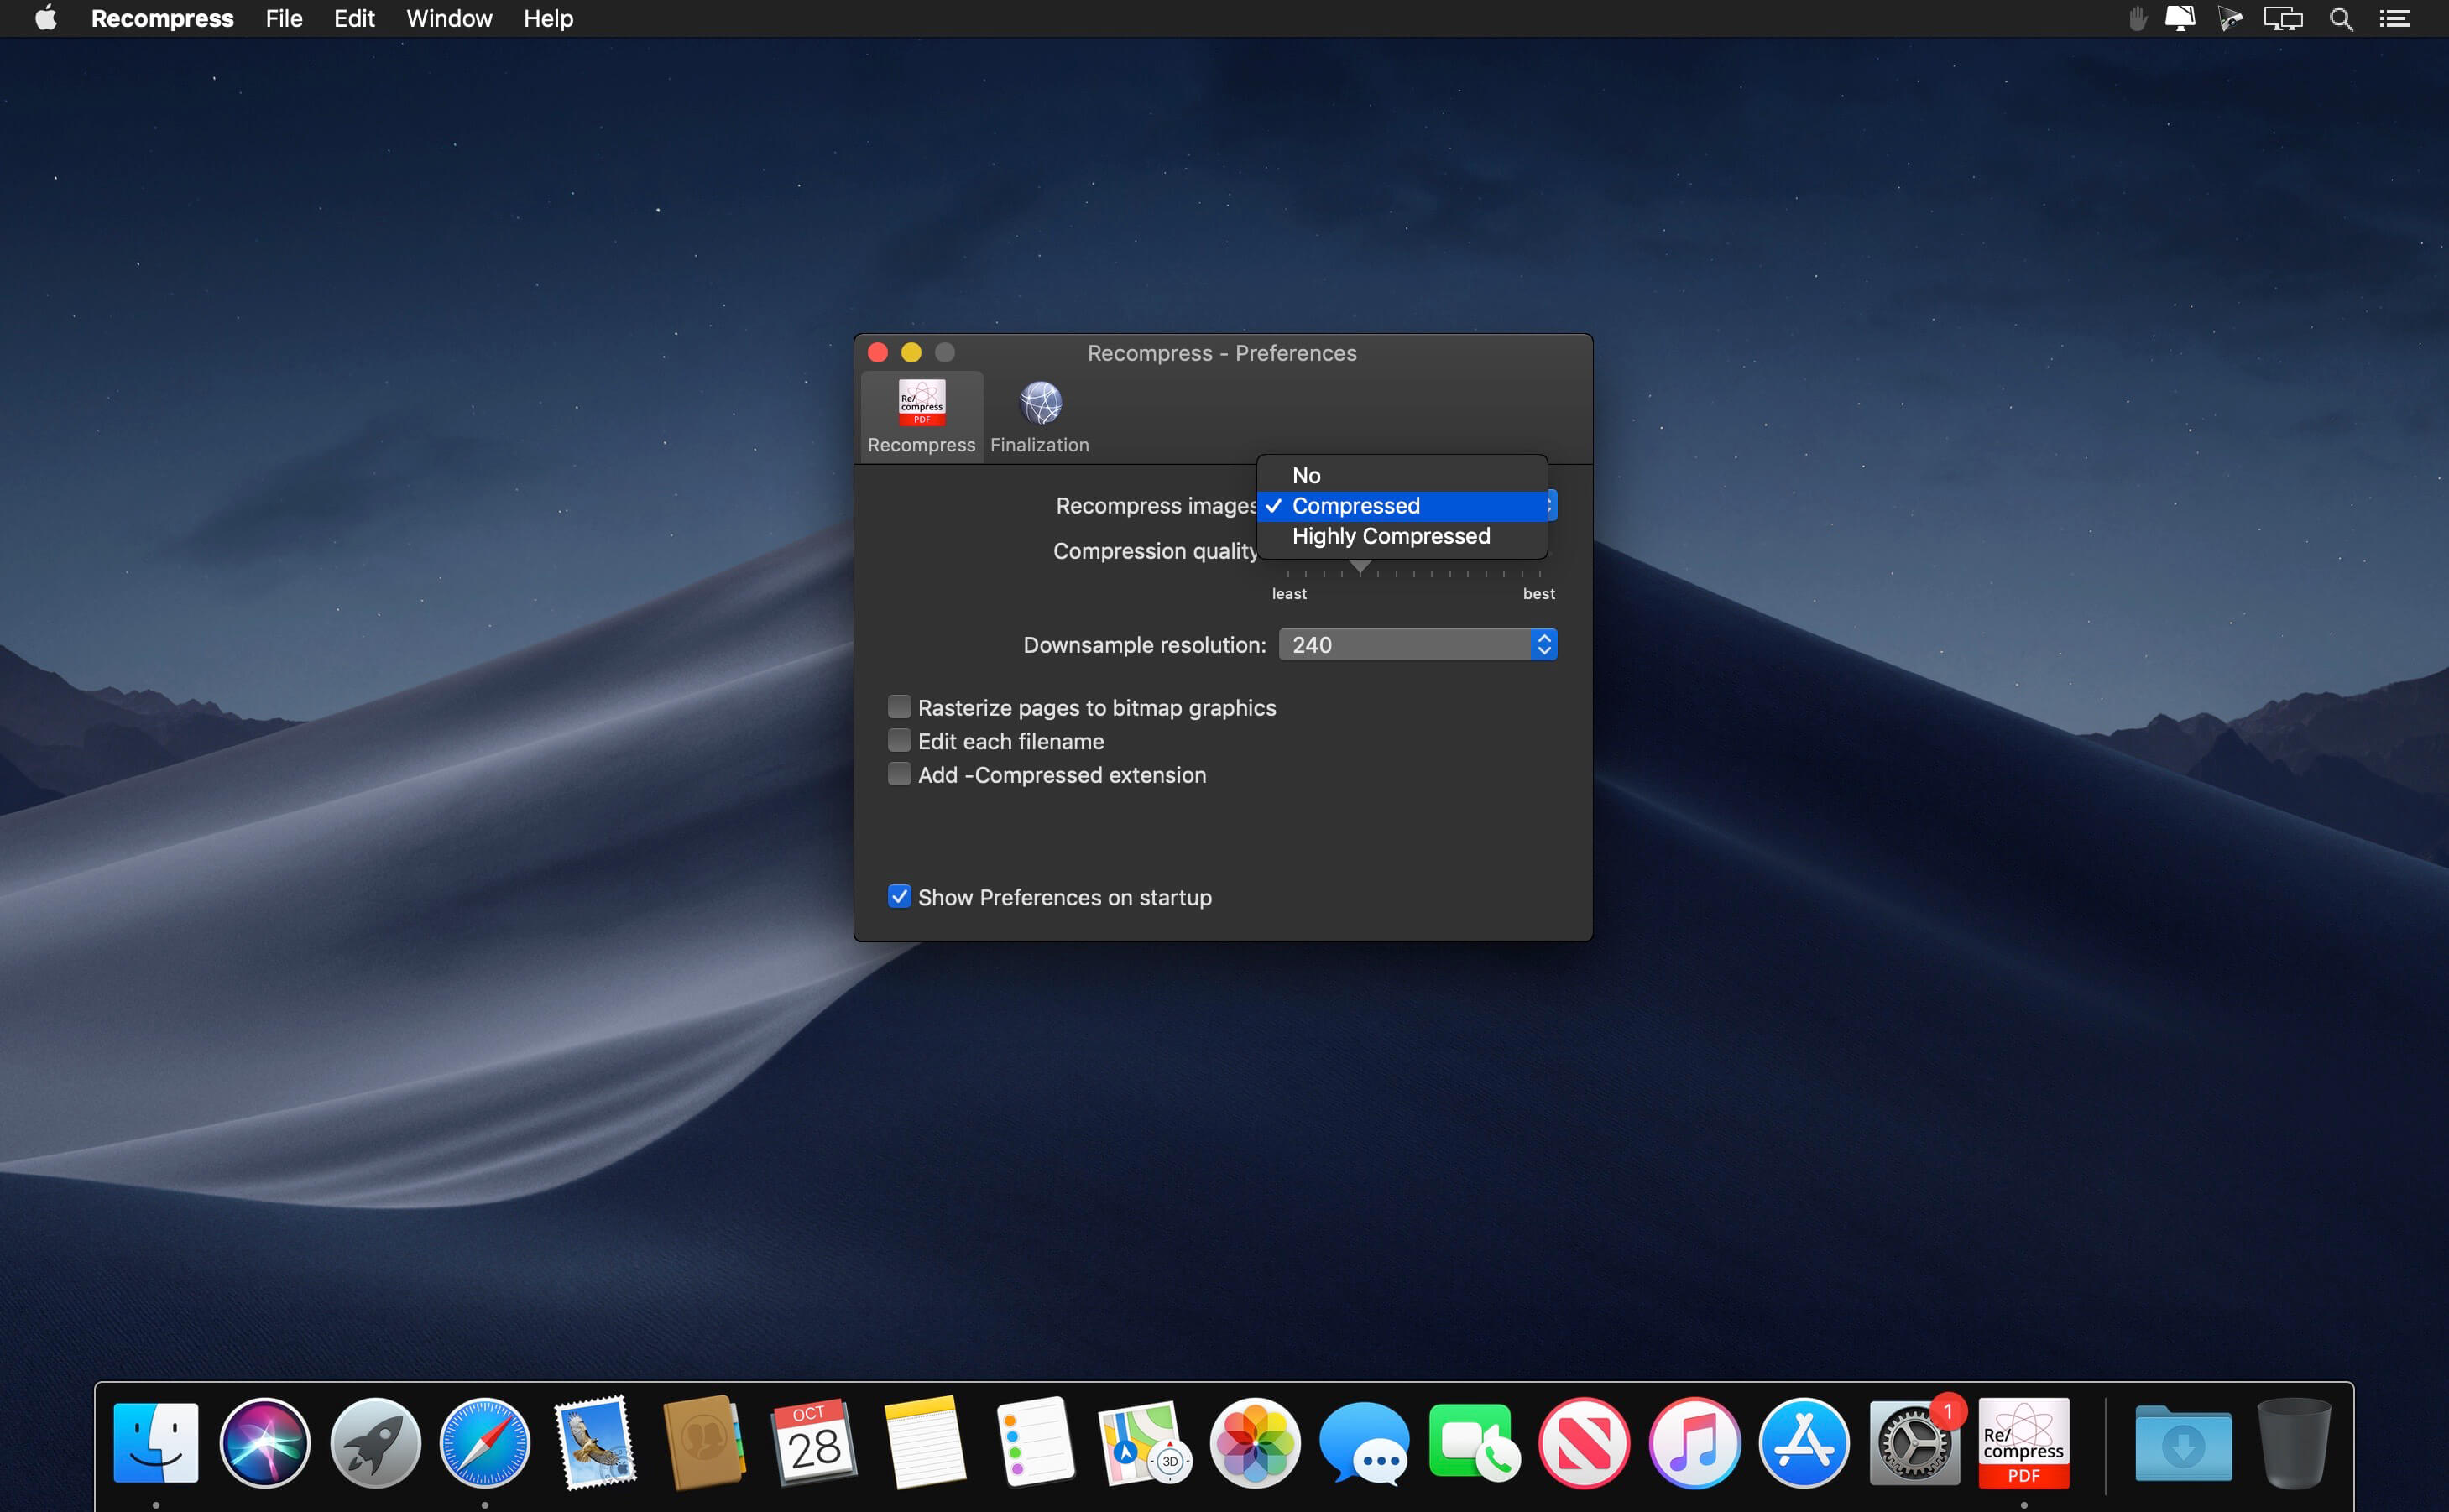The height and width of the screenshot is (1512, 2449).
Task: Uncheck Show Preferences on startup
Action: pyautogui.click(x=899, y=897)
